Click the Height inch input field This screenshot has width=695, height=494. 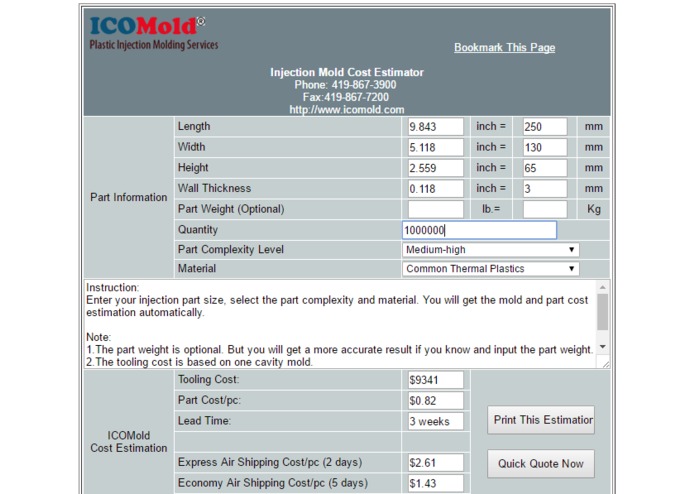[436, 168]
